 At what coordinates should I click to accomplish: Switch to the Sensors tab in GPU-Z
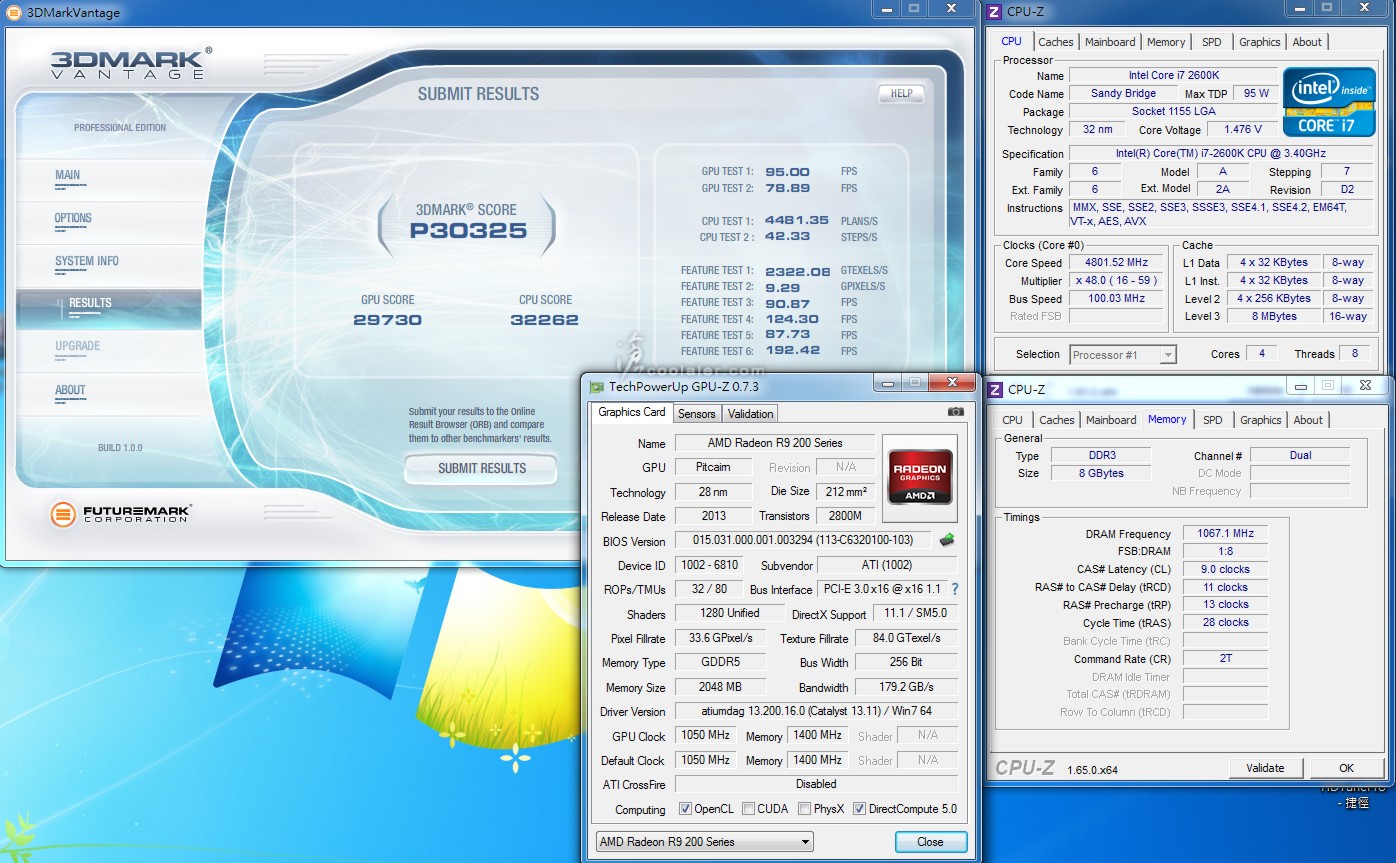point(696,414)
